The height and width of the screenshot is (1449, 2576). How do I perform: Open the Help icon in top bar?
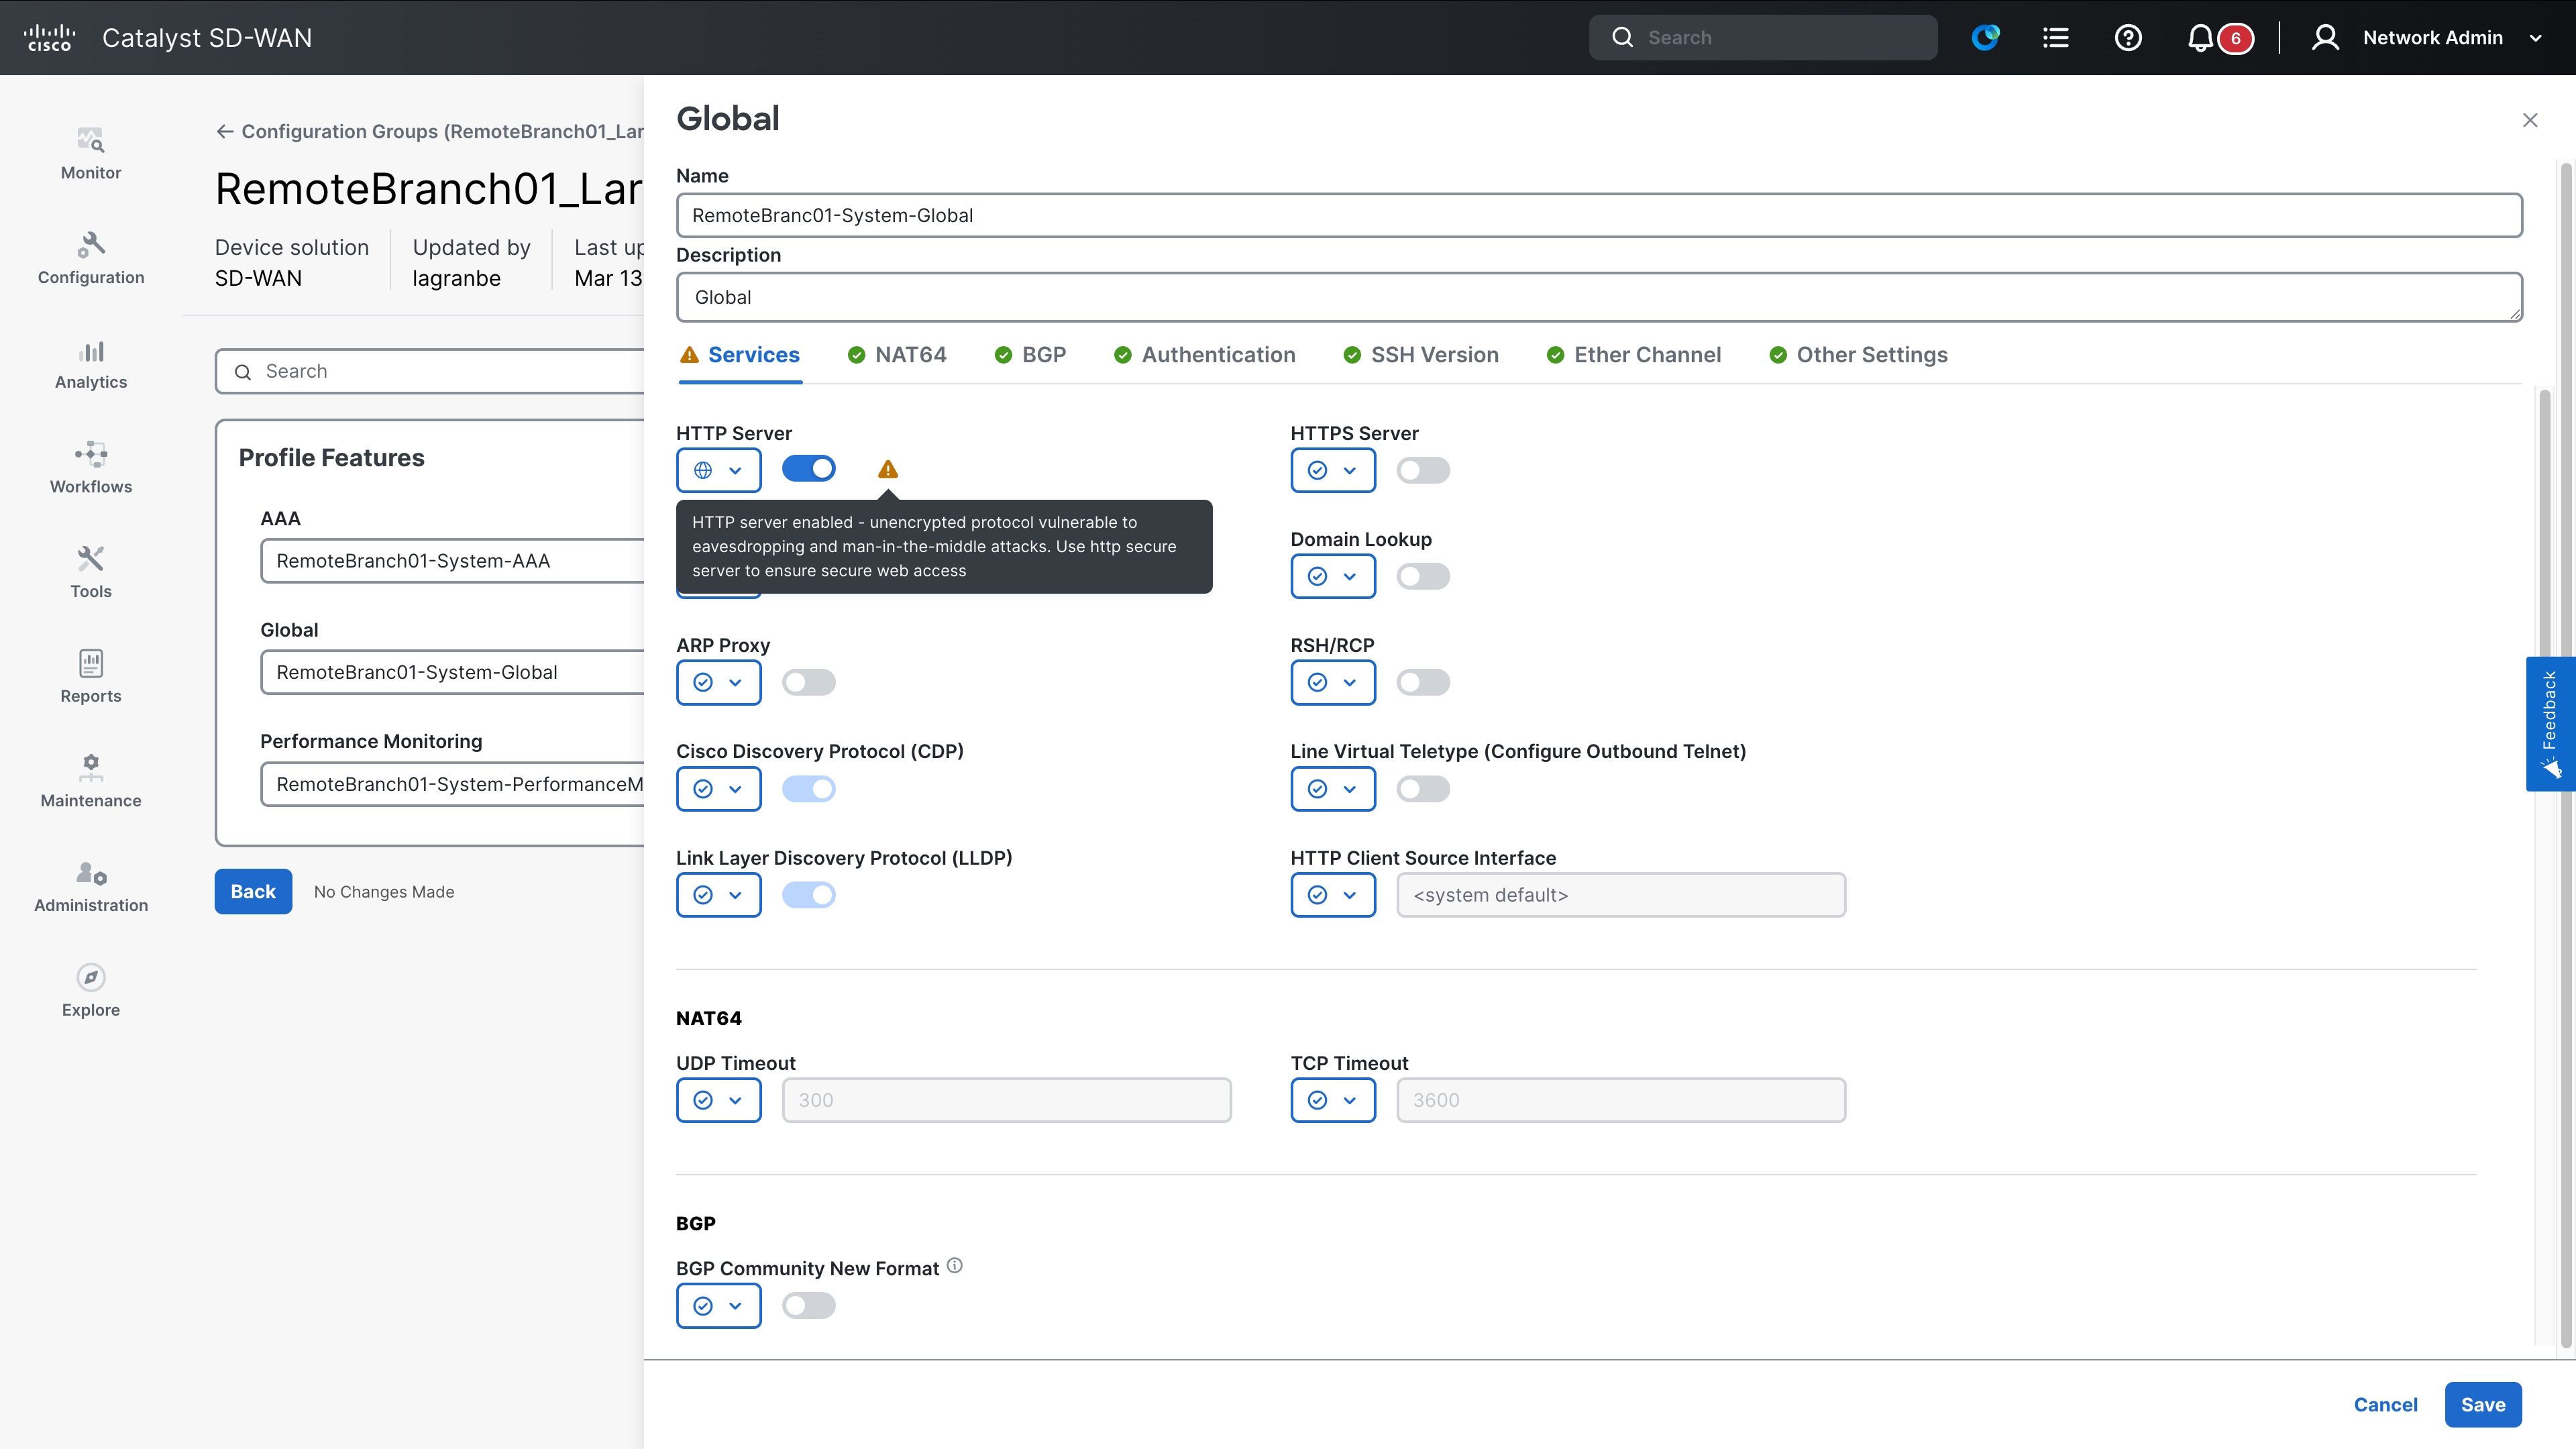tap(2128, 37)
